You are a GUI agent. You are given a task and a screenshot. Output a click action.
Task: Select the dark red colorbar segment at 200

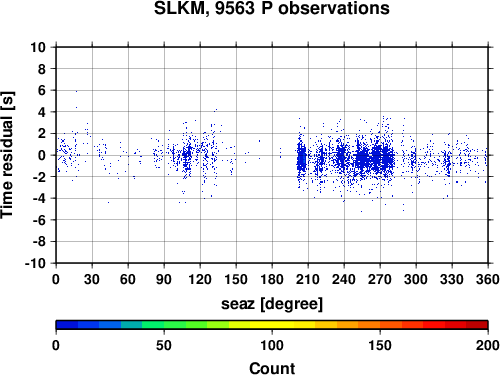click(x=477, y=325)
